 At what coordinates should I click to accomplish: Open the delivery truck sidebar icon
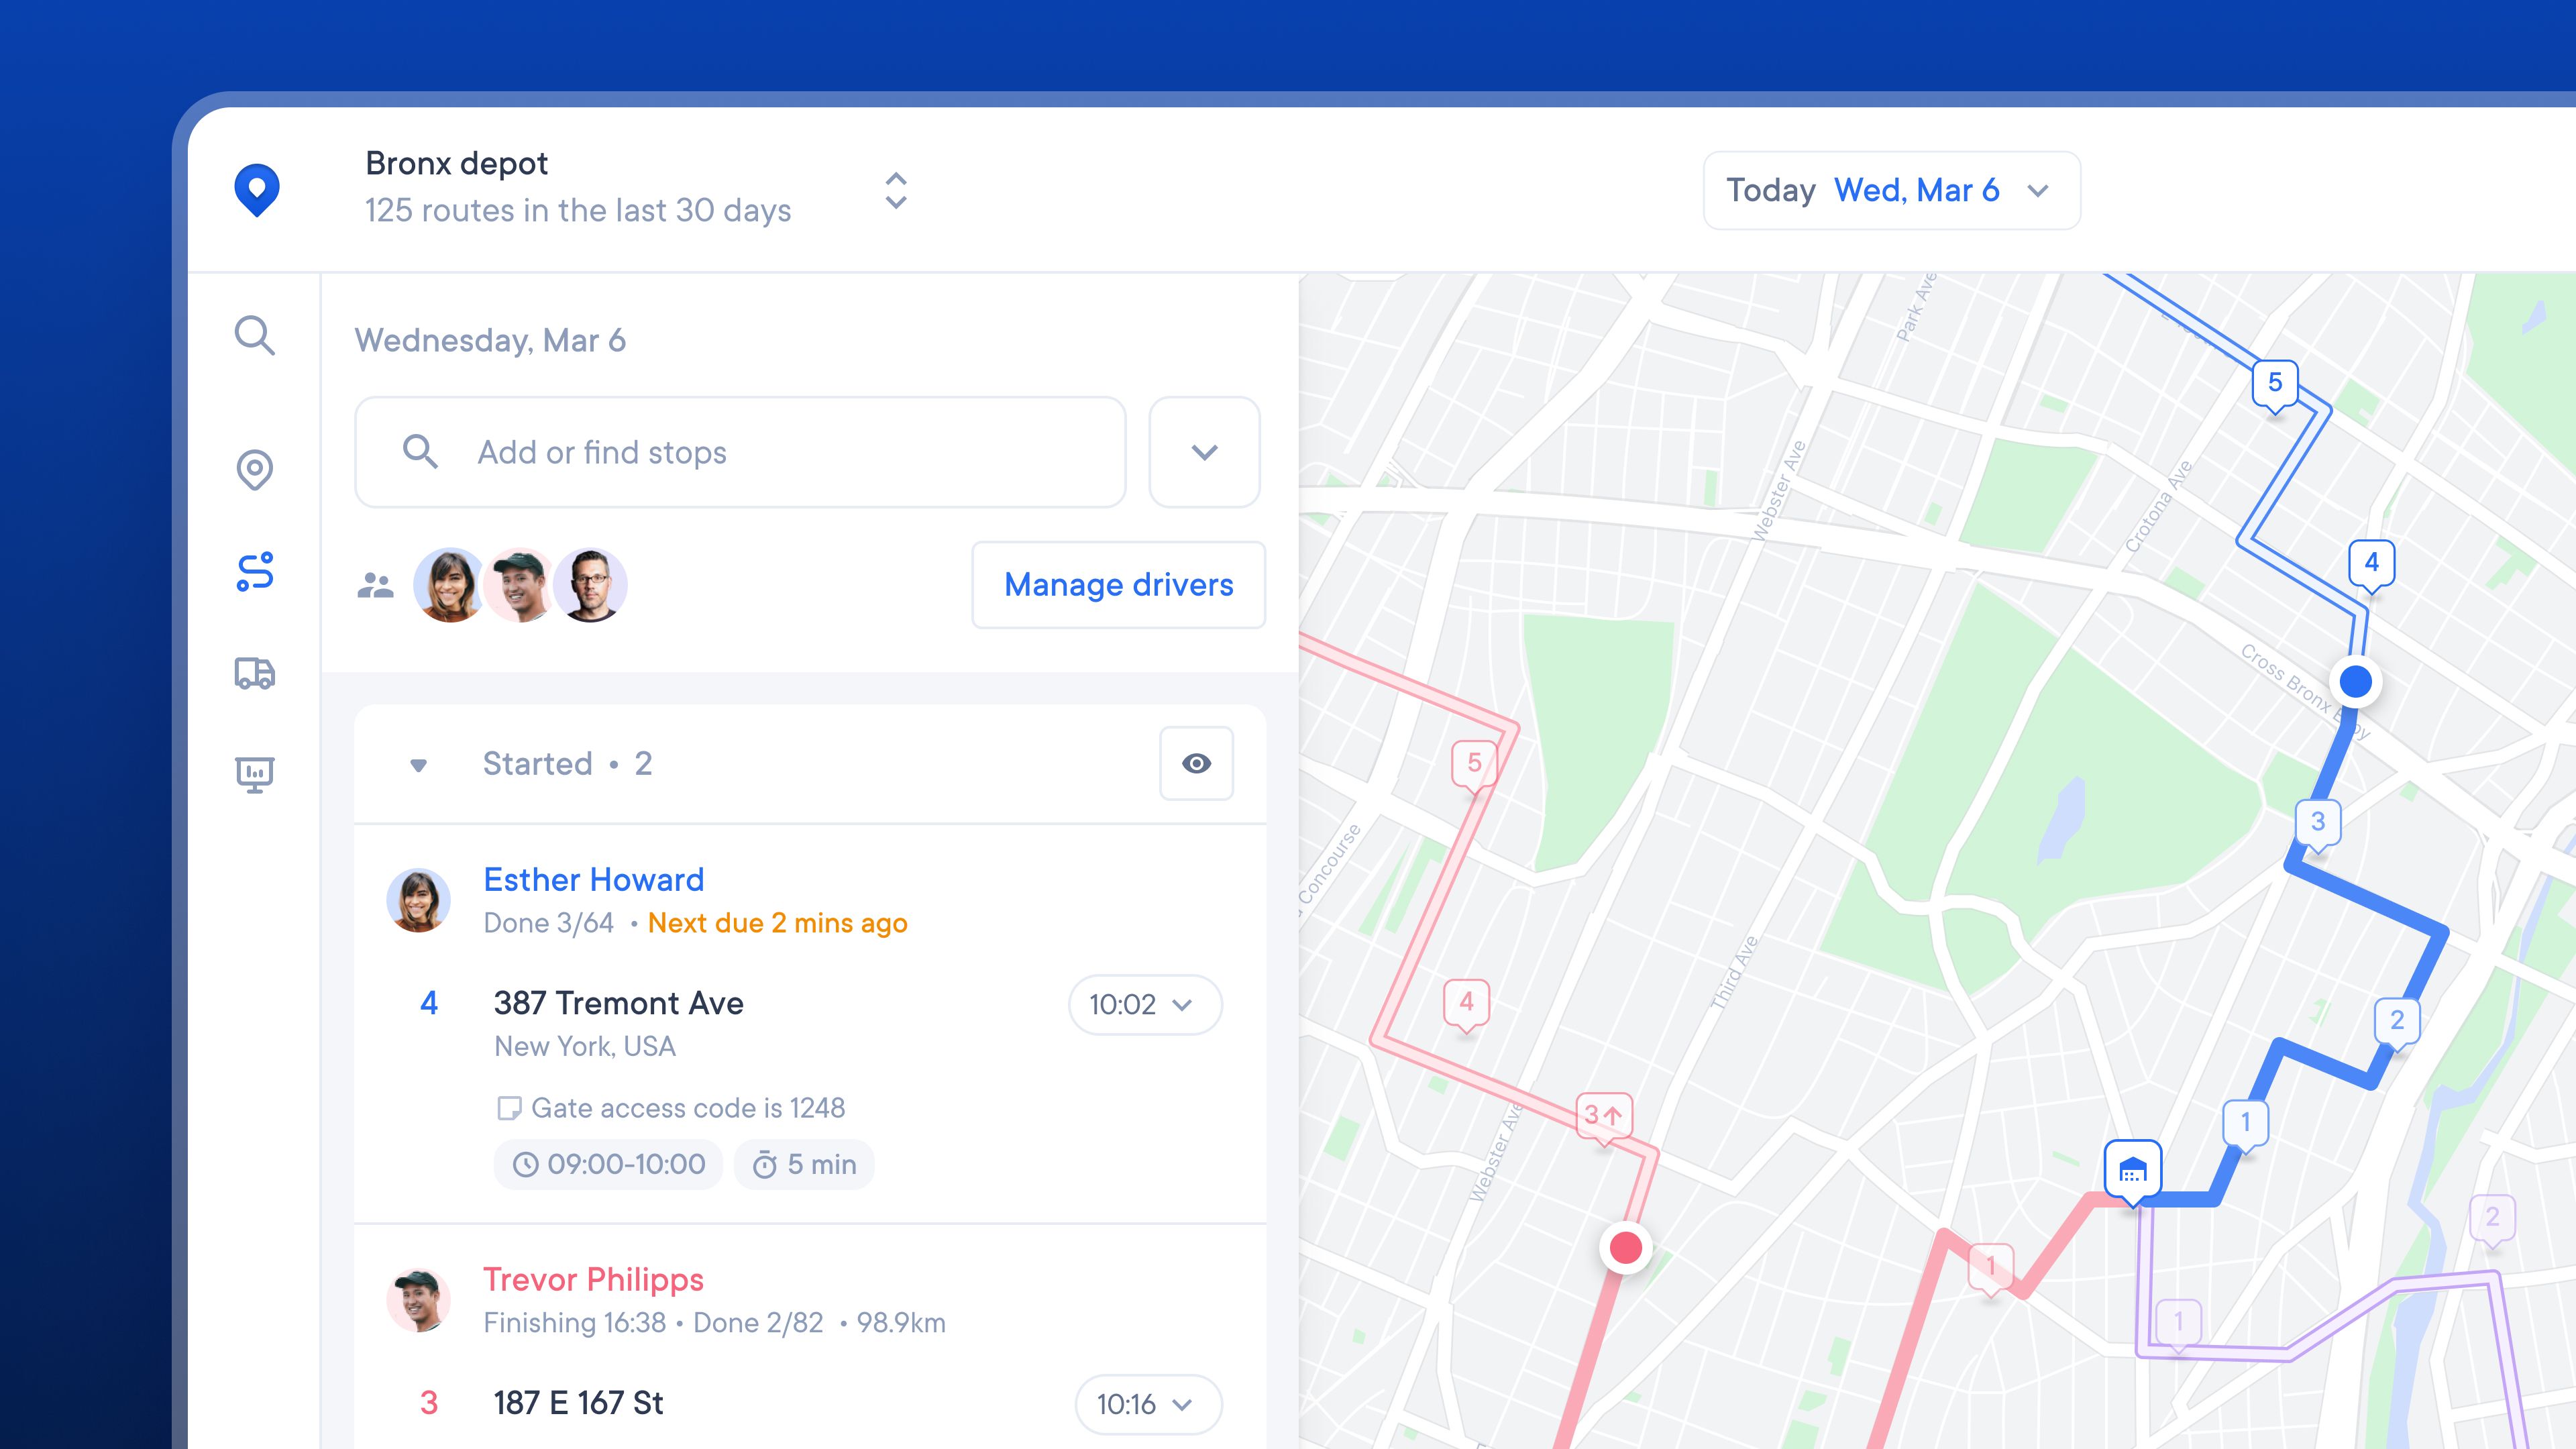(x=254, y=673)
